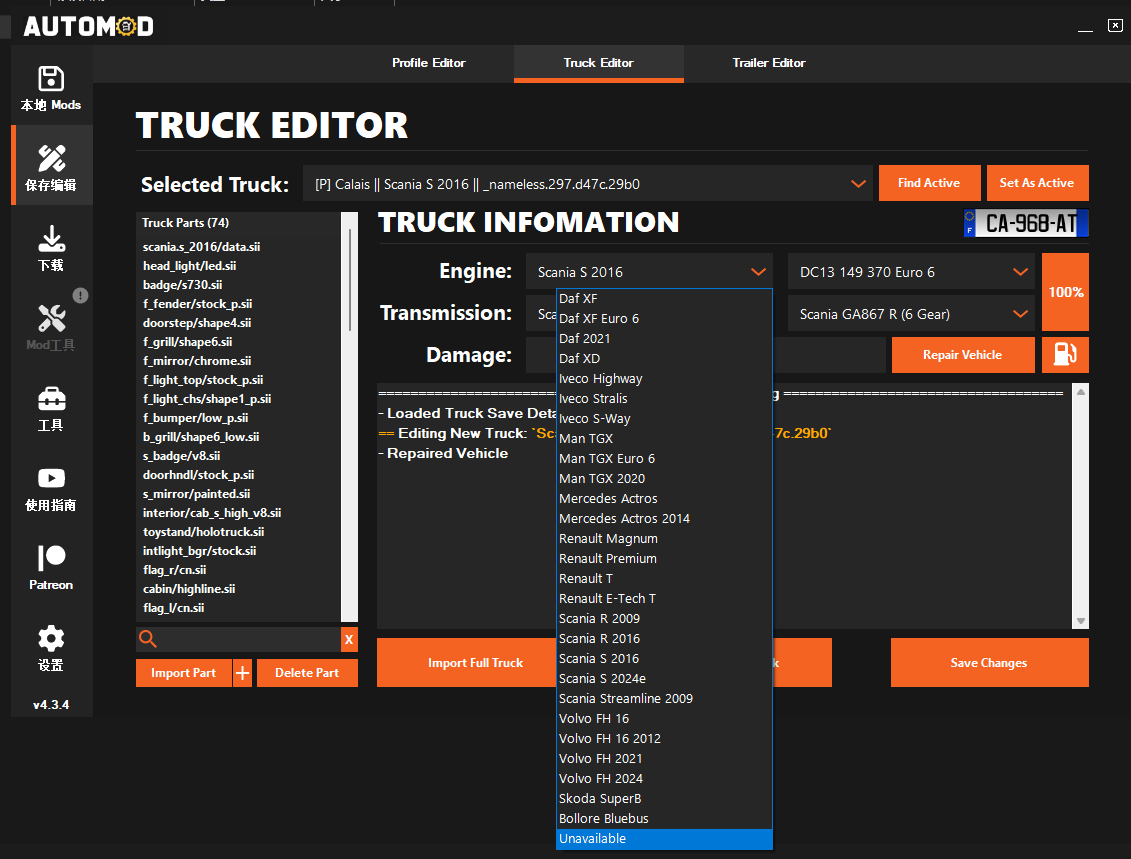
Task: Click the plus button beside Import Part
Action: [x=242, y=673]
